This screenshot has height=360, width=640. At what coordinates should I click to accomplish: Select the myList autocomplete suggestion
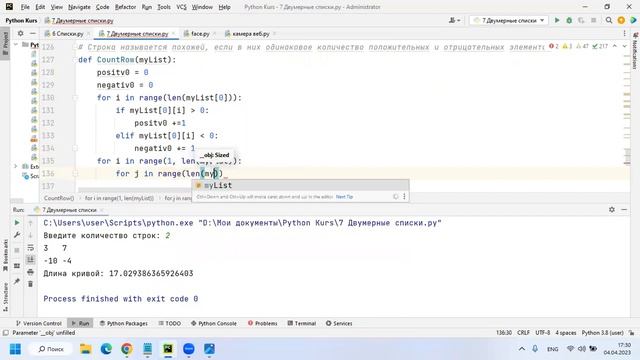pyautogui.click(x=300, y=185)
